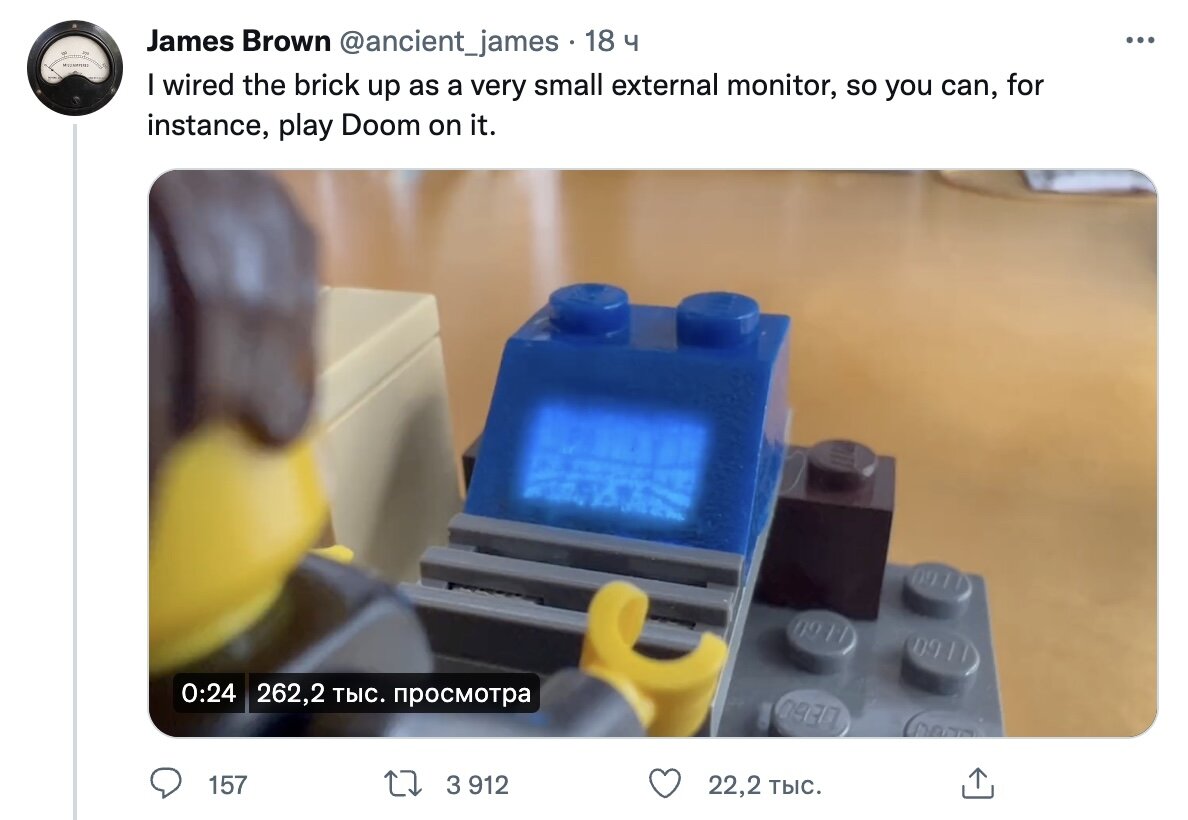Screen dimensions: 1188x820
Task: Click the 157 replies count
Action: (x=228, y=785)
